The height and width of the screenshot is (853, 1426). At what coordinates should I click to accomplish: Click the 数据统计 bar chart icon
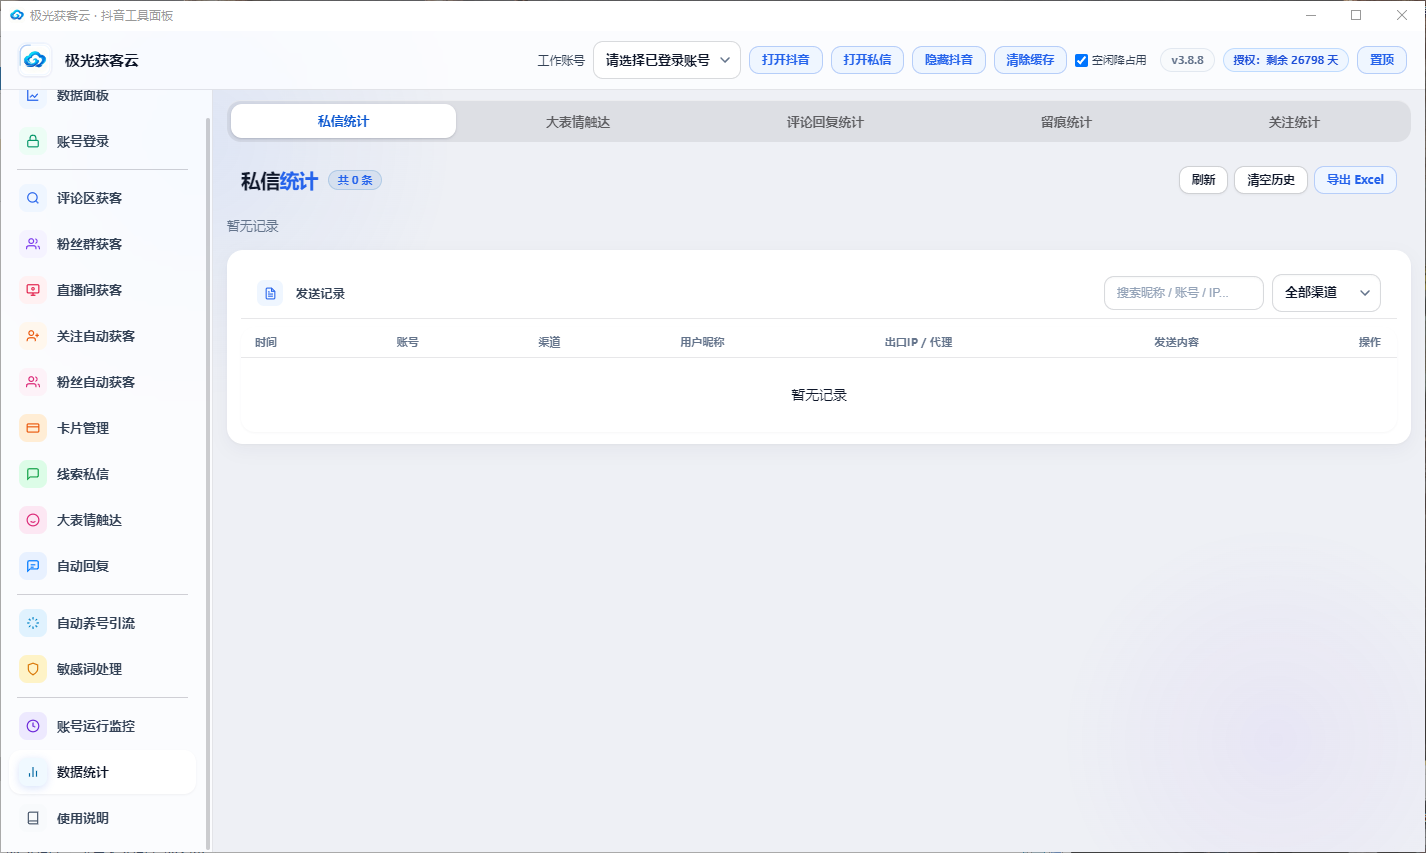[33, 772]
